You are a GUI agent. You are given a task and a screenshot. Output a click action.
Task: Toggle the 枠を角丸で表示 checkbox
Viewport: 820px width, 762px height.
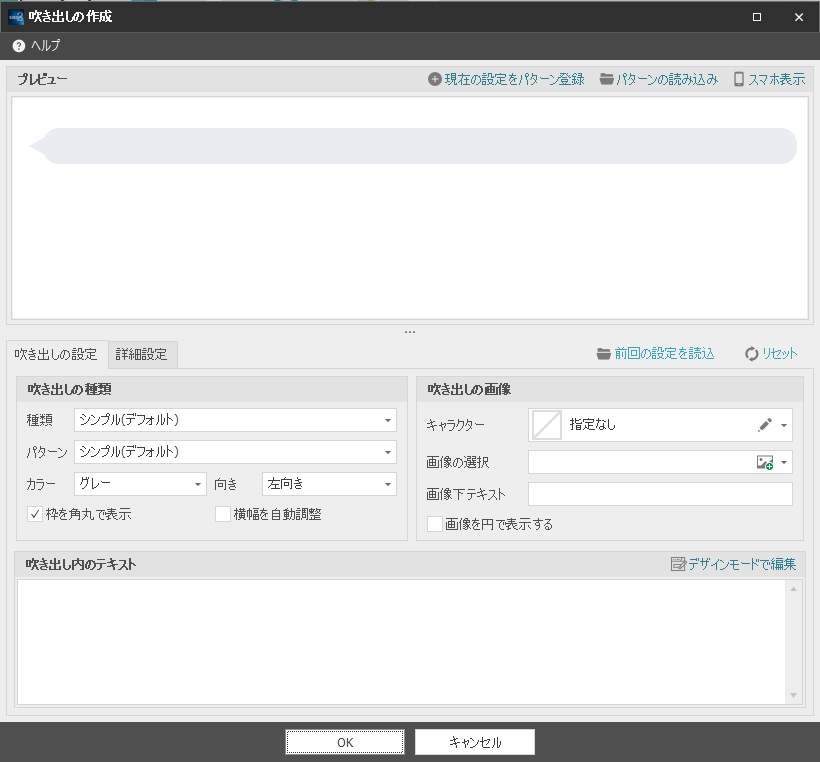[x=35, y=514]
